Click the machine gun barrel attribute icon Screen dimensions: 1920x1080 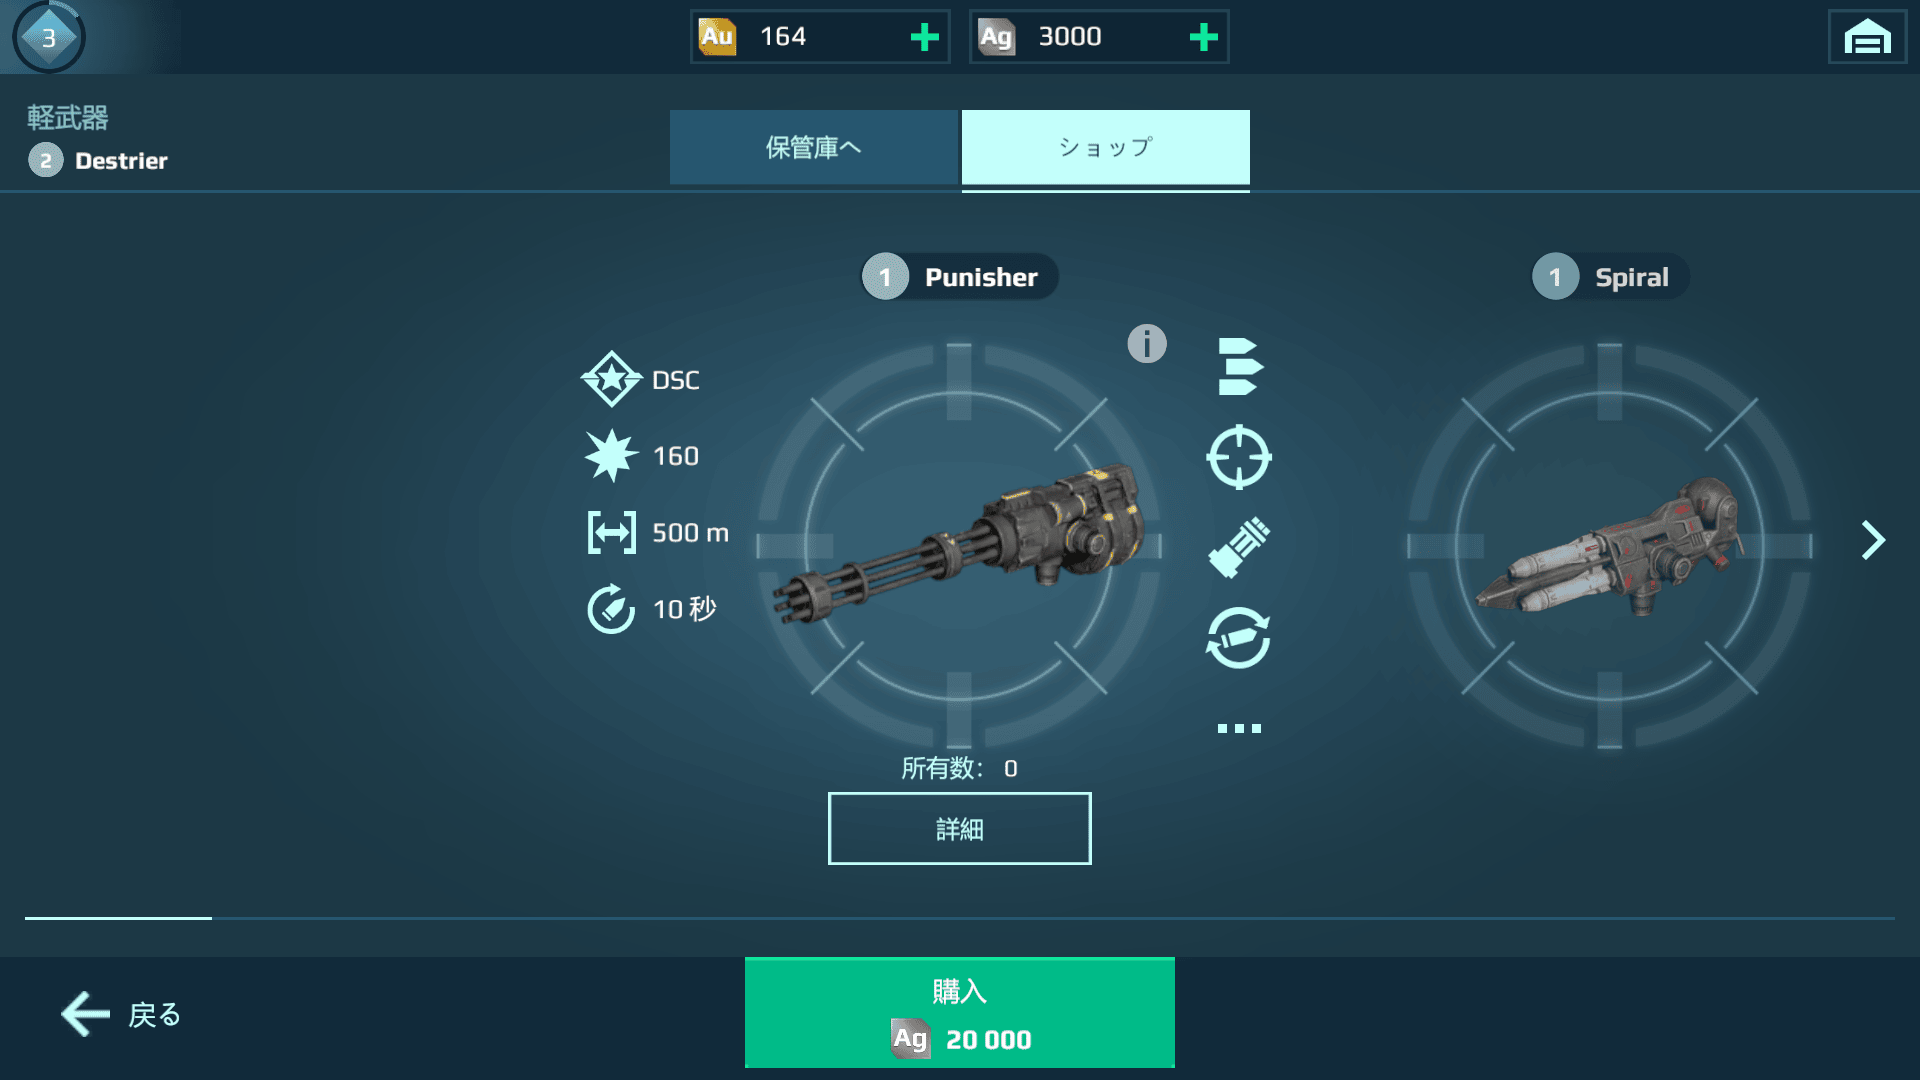pyautogui.click(x=1239, y=547)
